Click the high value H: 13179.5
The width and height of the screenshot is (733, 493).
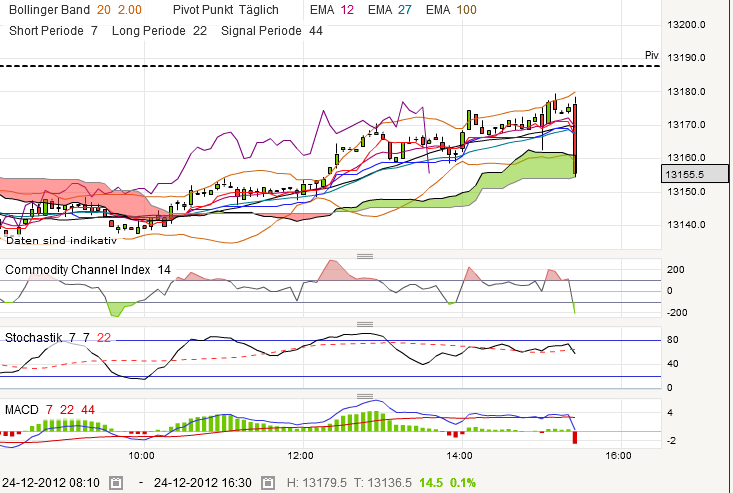point(316,483)
